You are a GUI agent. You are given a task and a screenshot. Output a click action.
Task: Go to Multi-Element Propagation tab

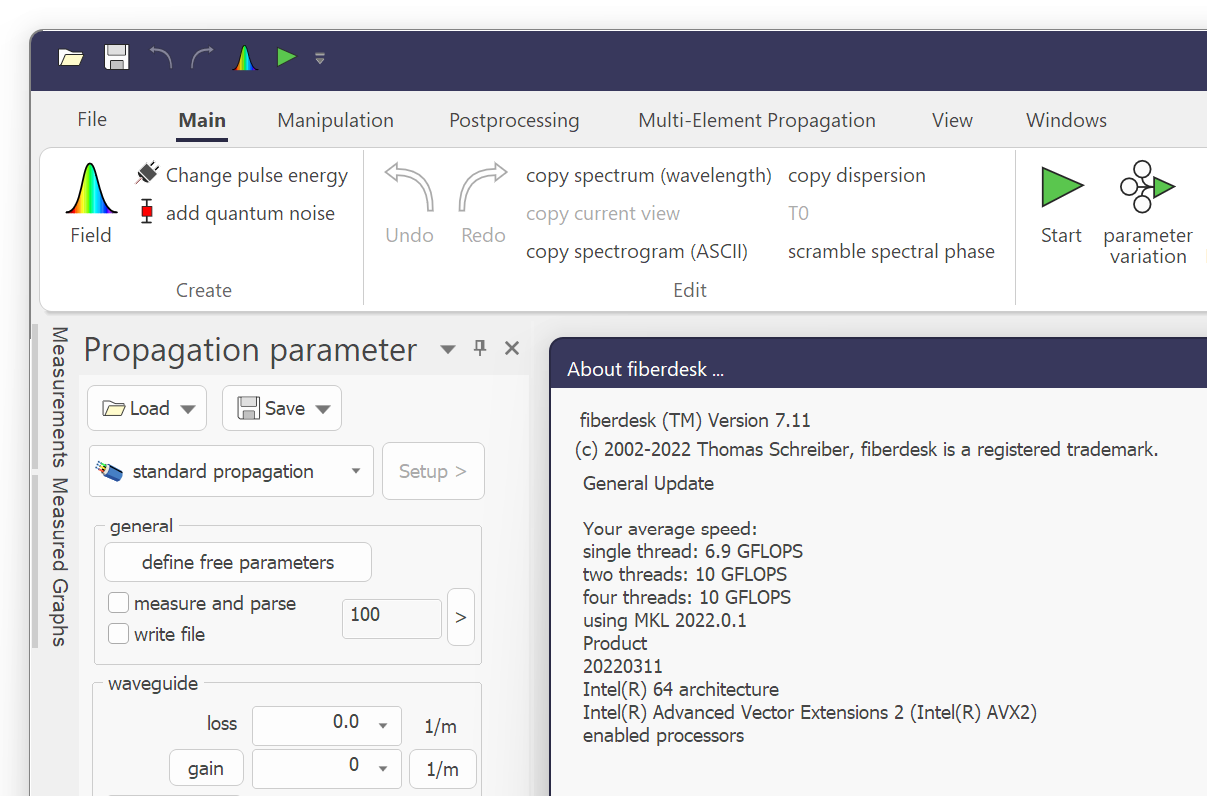click(x=757, y=120)
